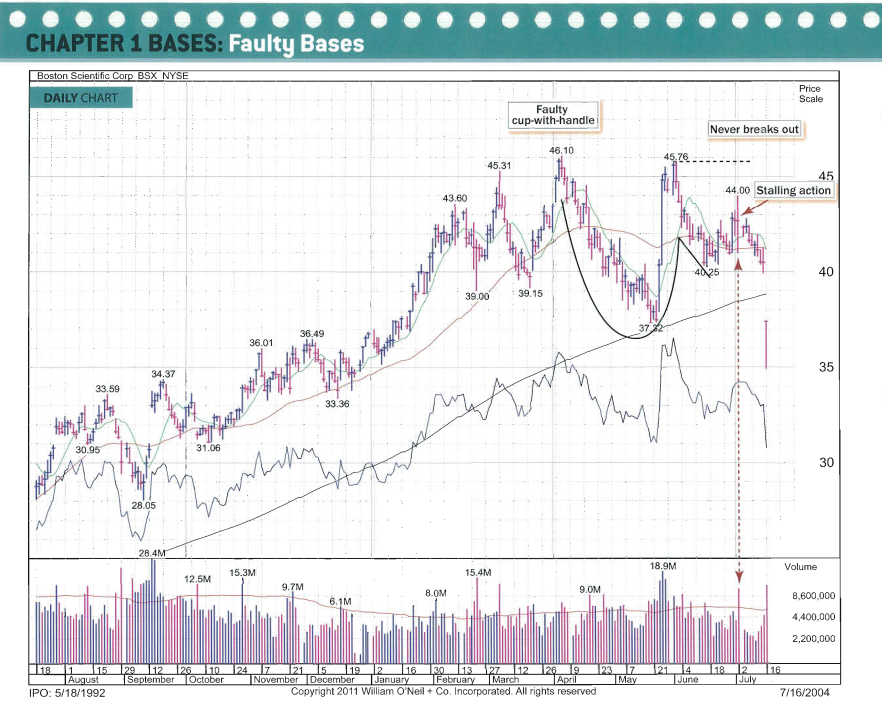Click the DAILY CHART label
Screen dimensions: 882x702
point(80,98)
